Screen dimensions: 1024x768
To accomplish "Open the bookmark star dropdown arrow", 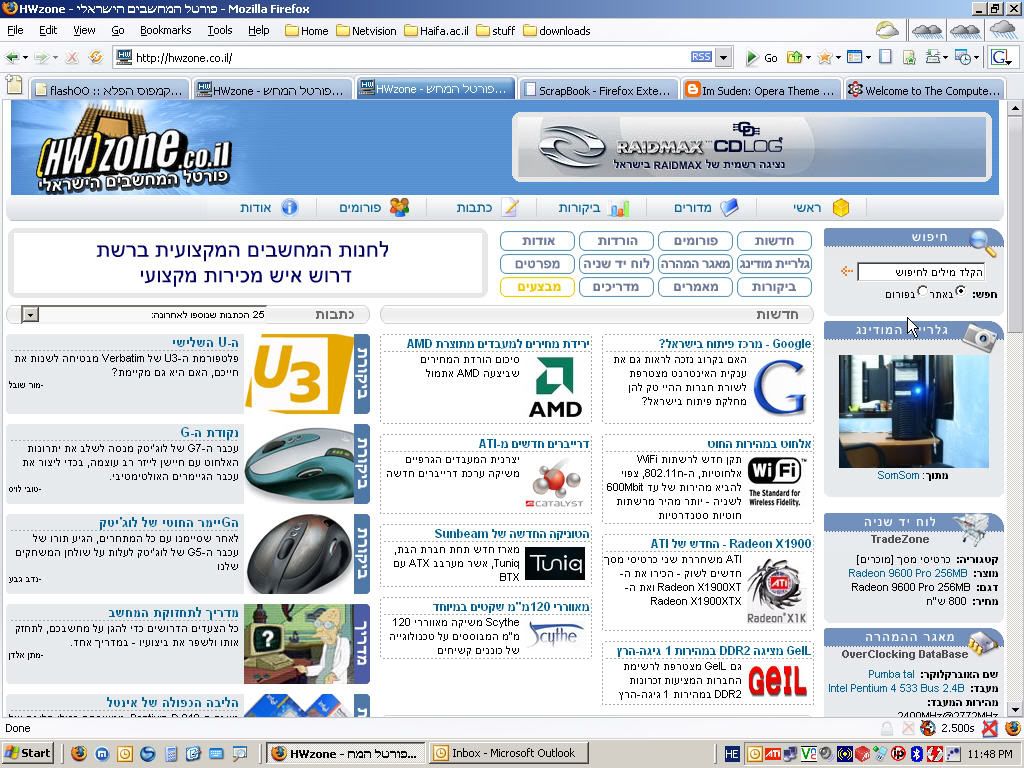I will pyautogui.click(x=838, y=57).
